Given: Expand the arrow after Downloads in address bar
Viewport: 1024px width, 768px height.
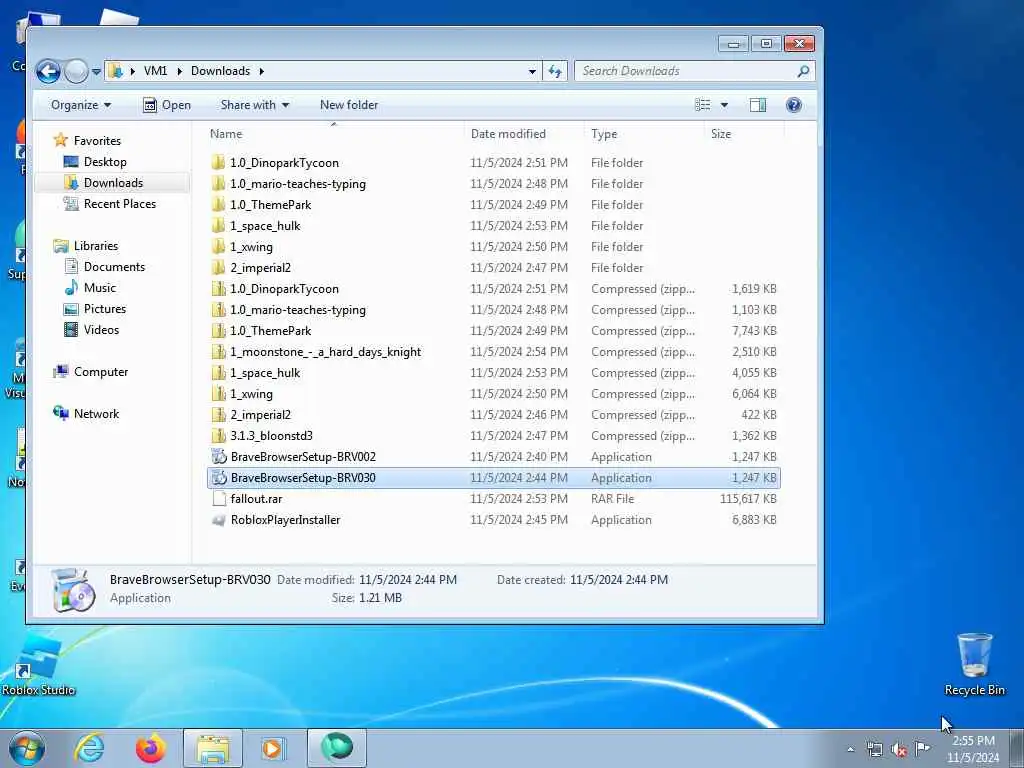Looking at the screenshot, I should tap(261, 71).
